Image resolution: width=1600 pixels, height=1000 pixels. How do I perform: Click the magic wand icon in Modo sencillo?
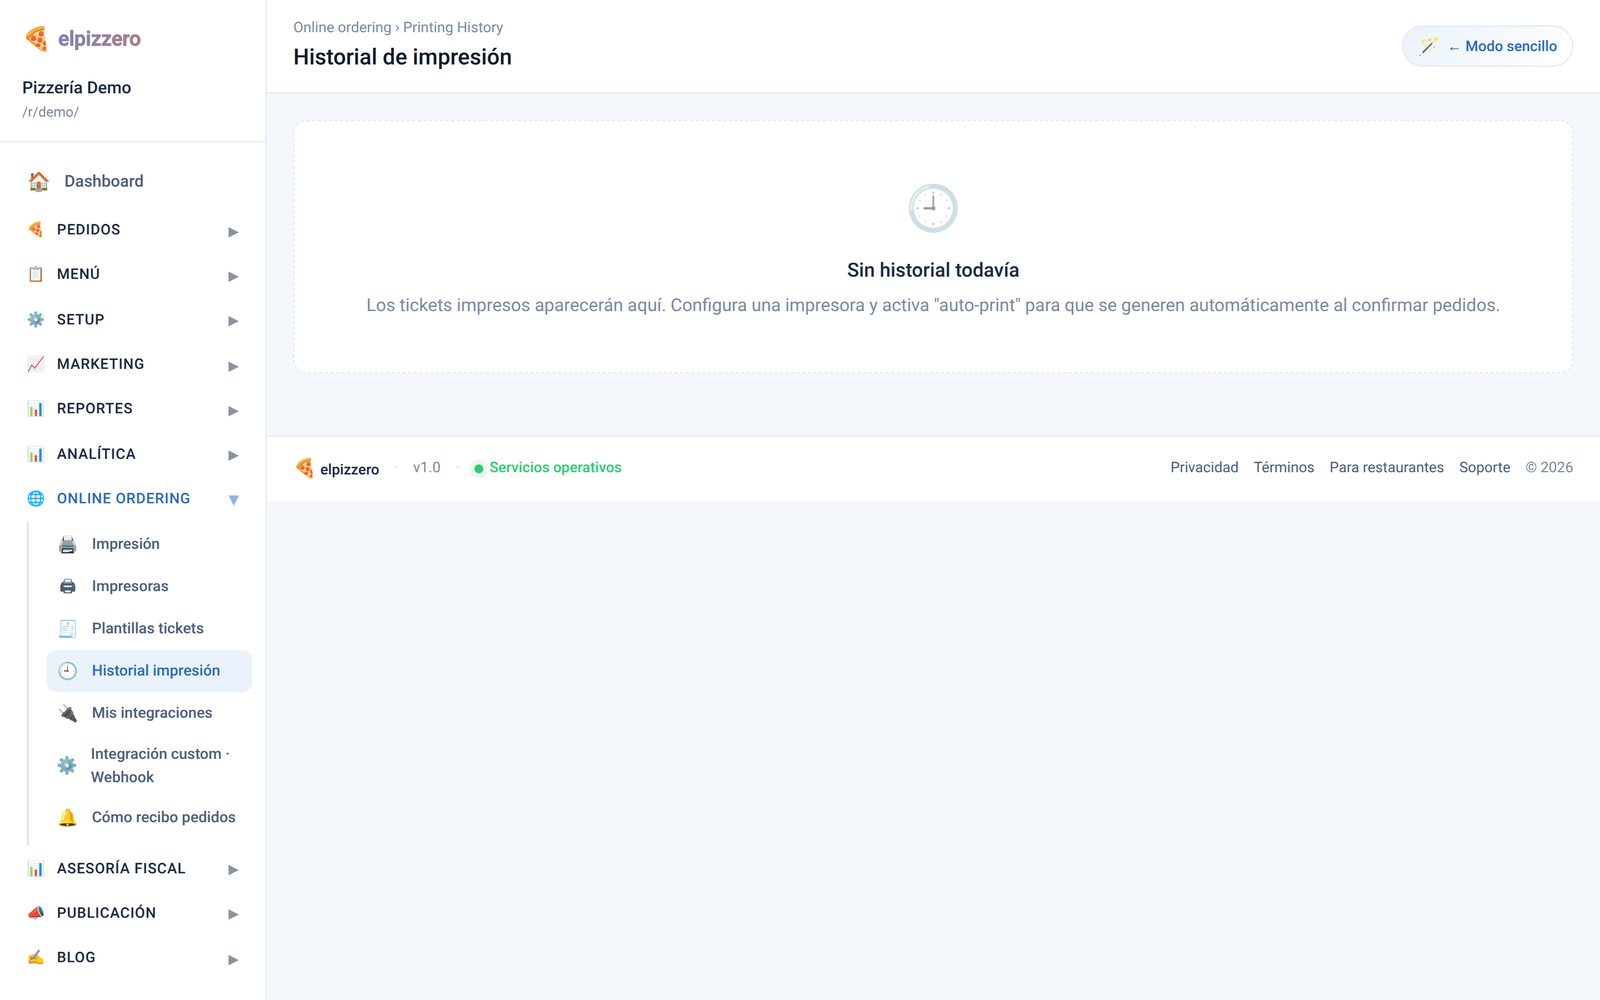point(1429,46)
